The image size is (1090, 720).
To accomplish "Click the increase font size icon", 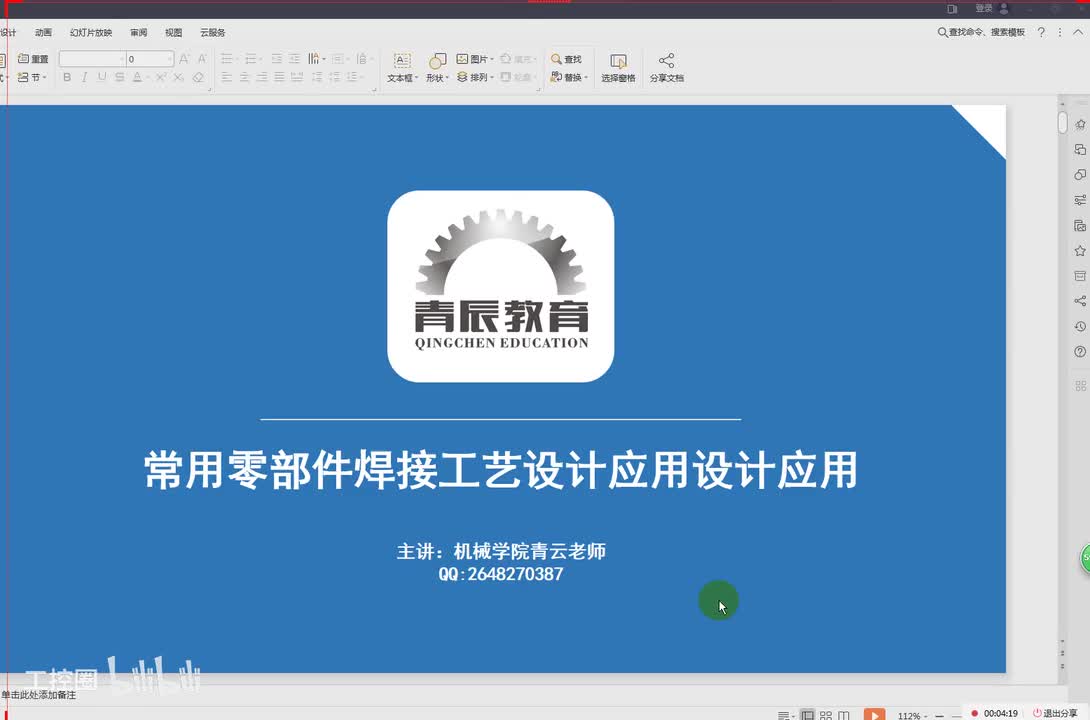I will pyautogui.click(x=184, y=59).
